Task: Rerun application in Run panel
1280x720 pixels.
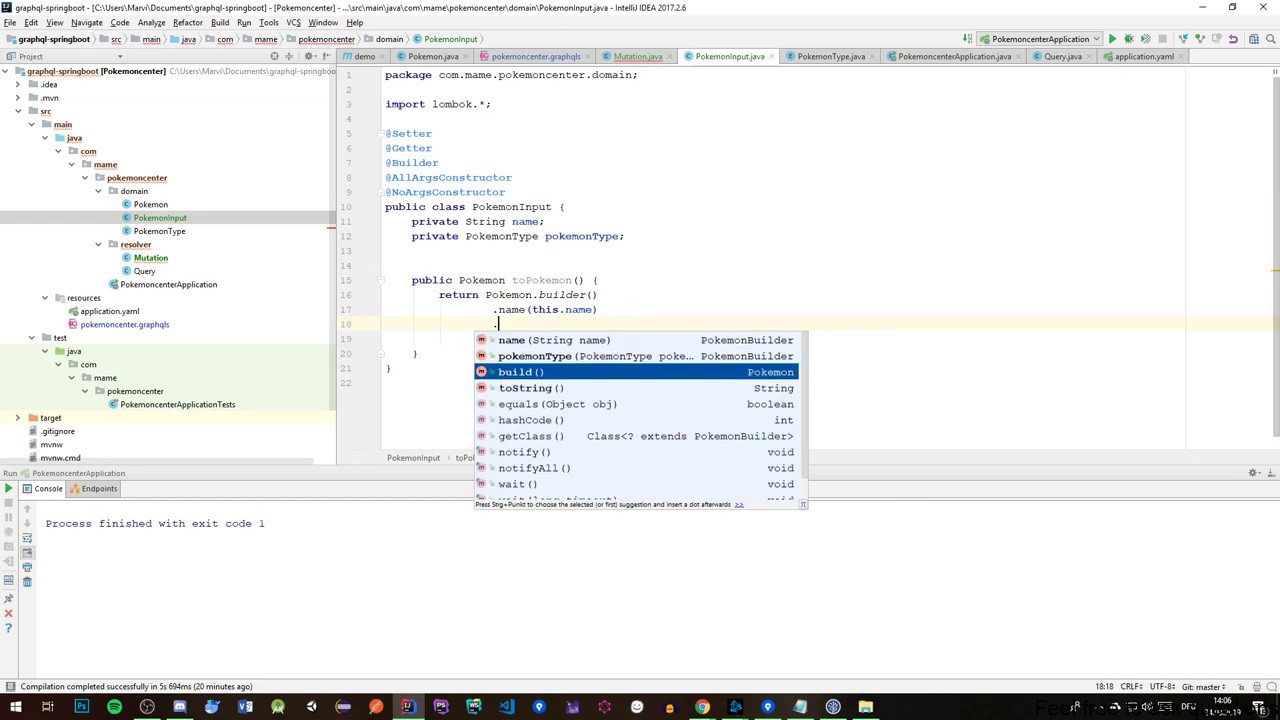Action: click(8, 489)
